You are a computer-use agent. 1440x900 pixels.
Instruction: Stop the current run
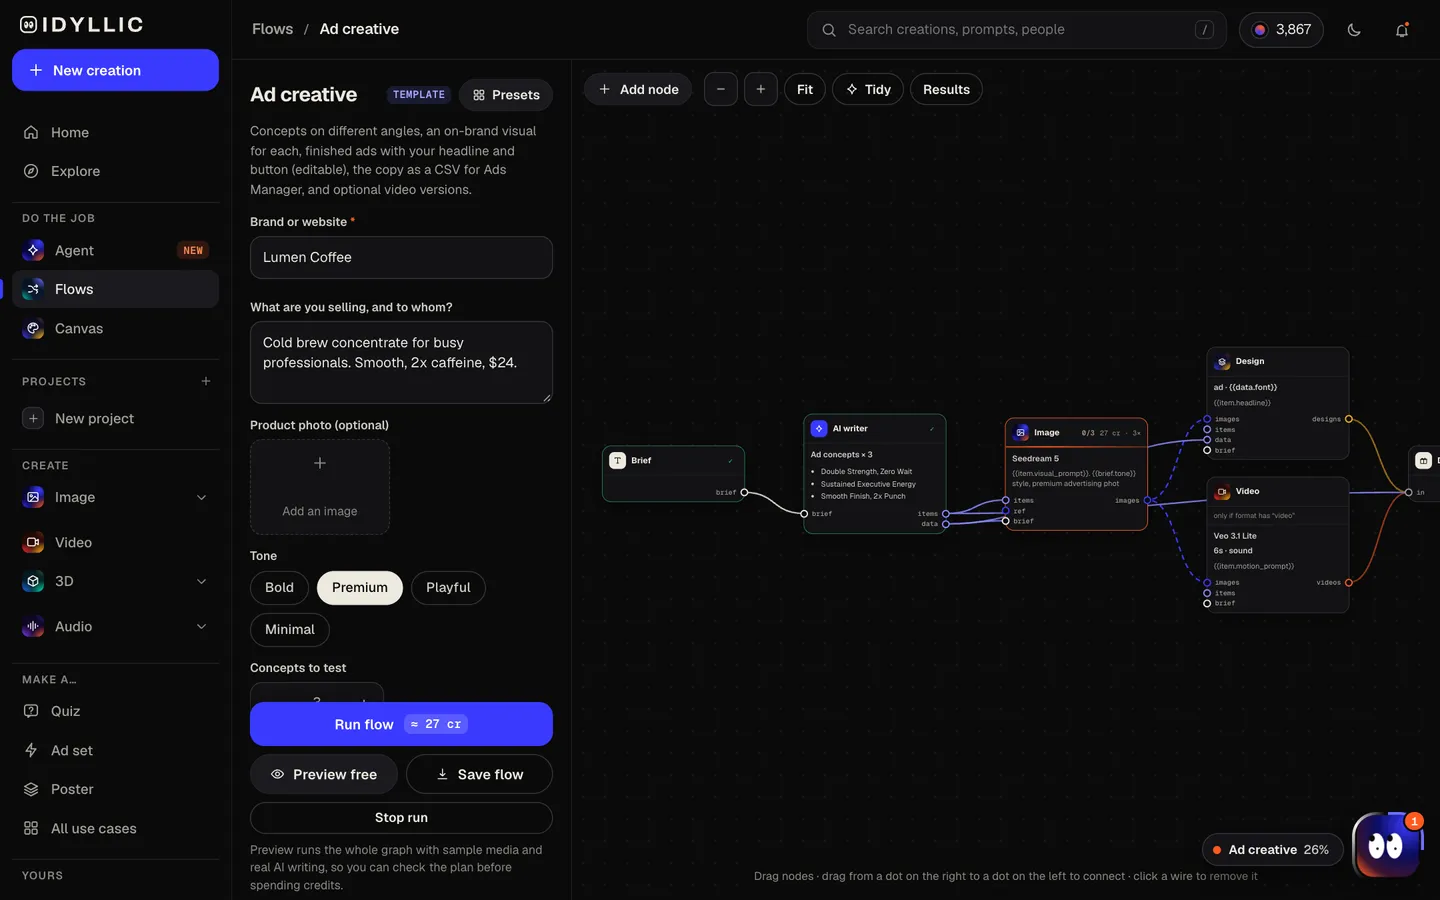coord(401,817)
